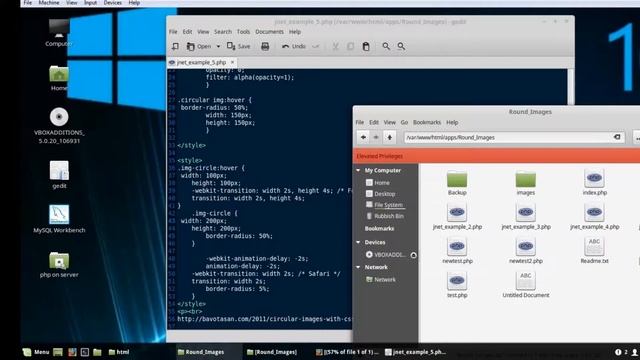Undo the last edit in gedit
640x360 pixels.
[293, 46]
